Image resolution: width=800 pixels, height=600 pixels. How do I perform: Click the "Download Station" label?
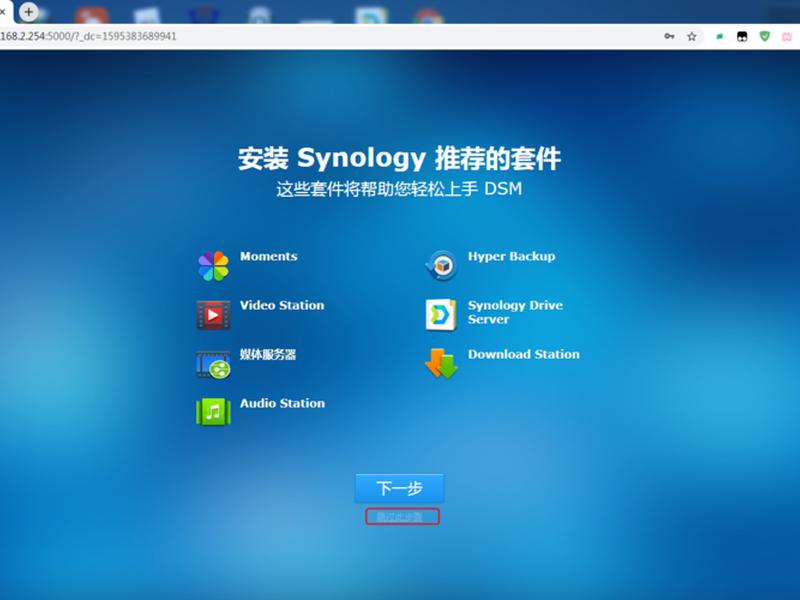tap(523, 354)
